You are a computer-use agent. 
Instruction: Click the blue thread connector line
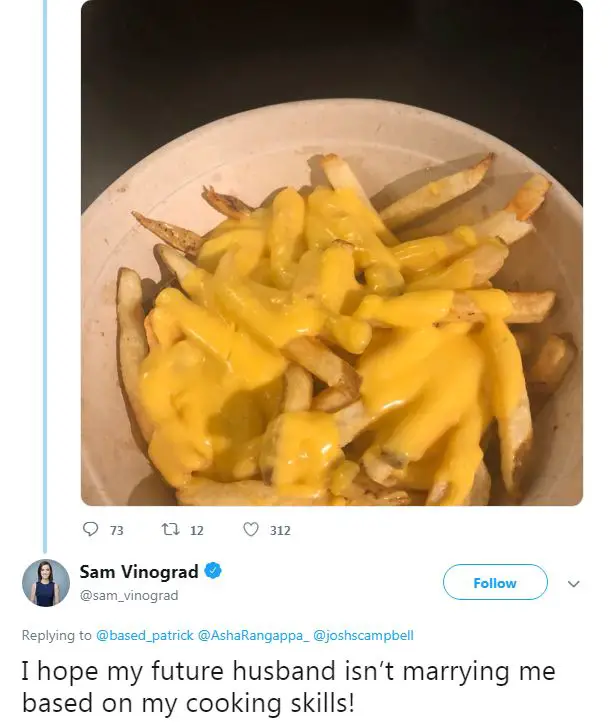45,277
